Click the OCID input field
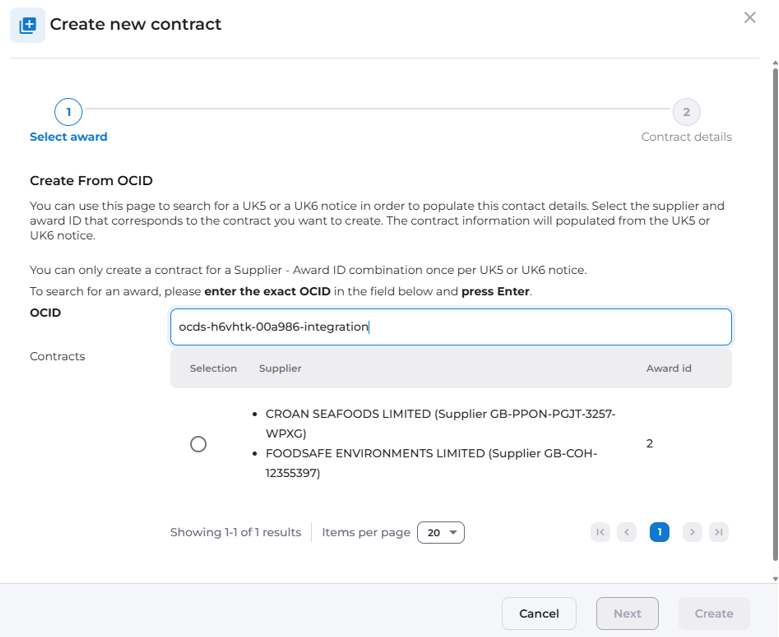 click(450, 327)
